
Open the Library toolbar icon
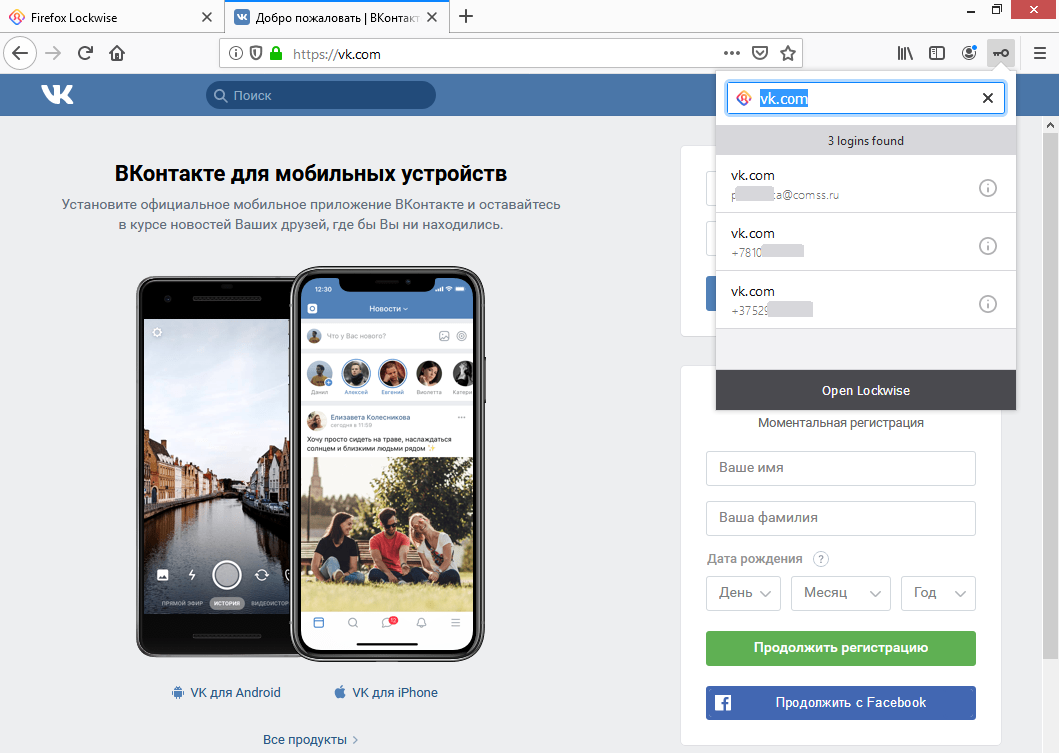coord(905,53)
